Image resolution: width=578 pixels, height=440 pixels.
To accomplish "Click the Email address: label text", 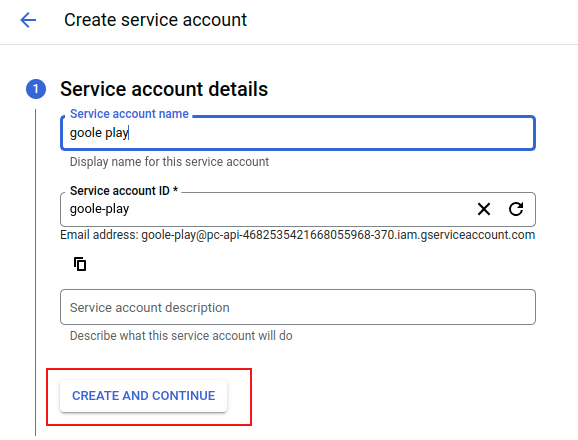I will [99, 235].
